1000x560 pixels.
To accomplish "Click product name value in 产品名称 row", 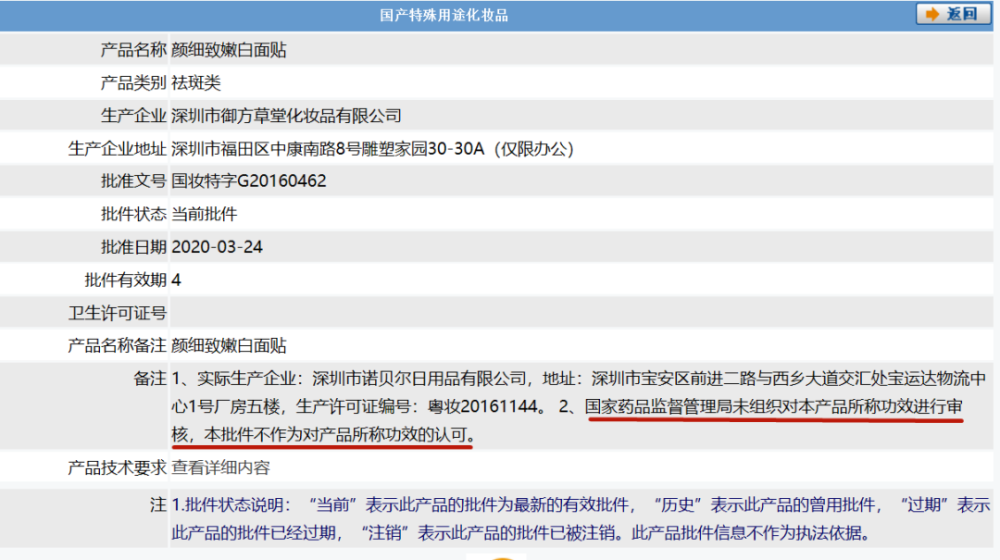I will 229,50.
